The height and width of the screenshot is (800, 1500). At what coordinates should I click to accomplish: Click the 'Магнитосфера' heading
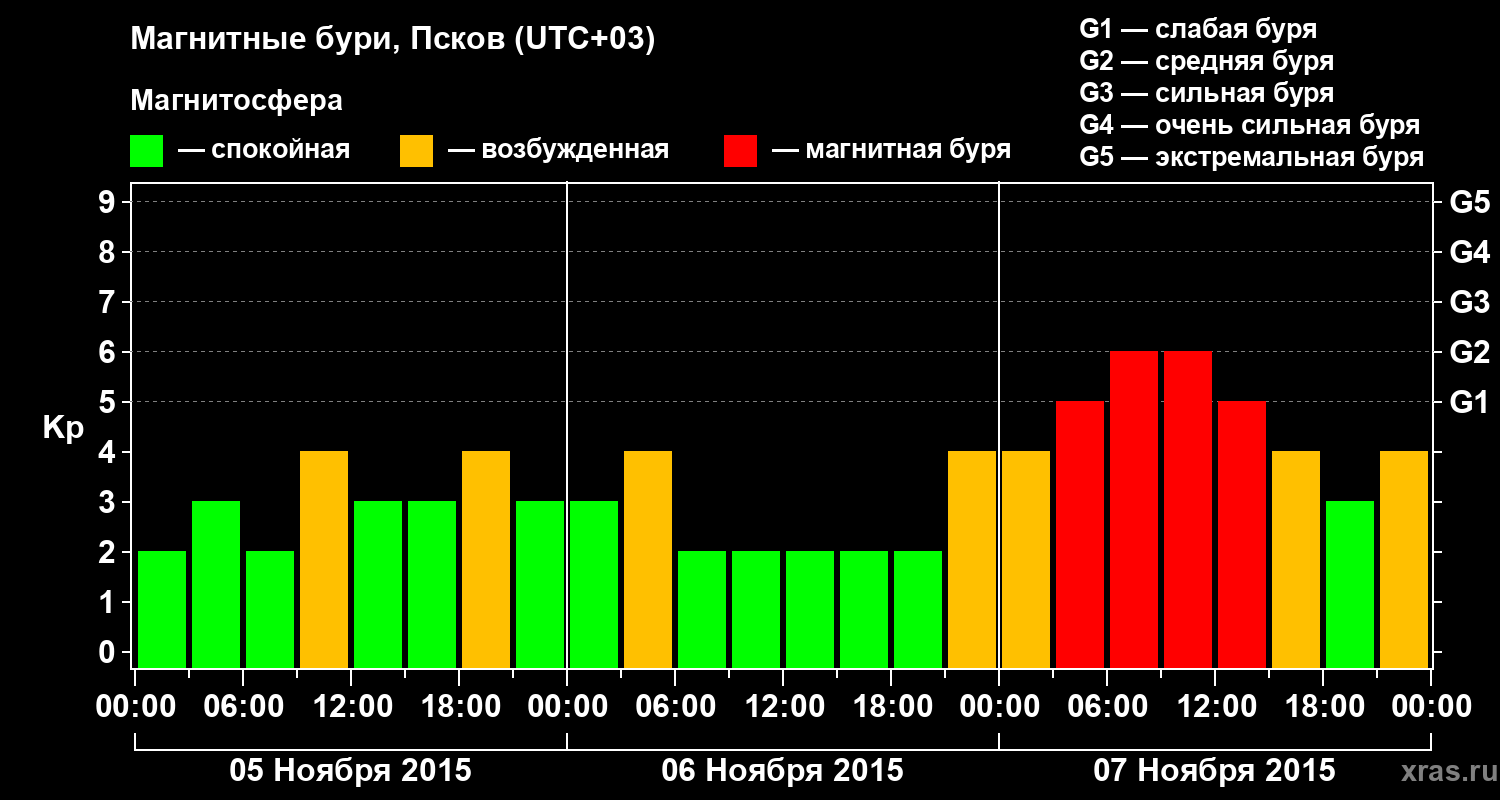click(237, 101)
